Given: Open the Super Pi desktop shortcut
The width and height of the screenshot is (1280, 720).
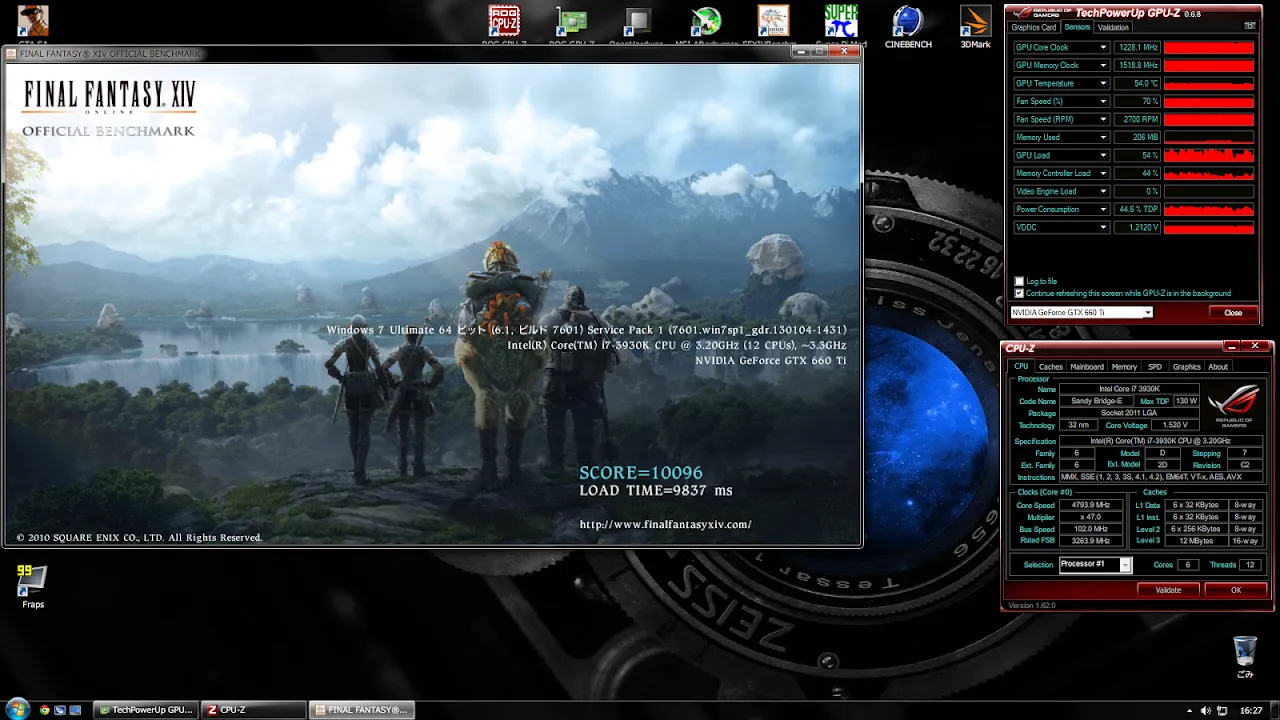Looking at the screenshot, I should click(840, 24).
